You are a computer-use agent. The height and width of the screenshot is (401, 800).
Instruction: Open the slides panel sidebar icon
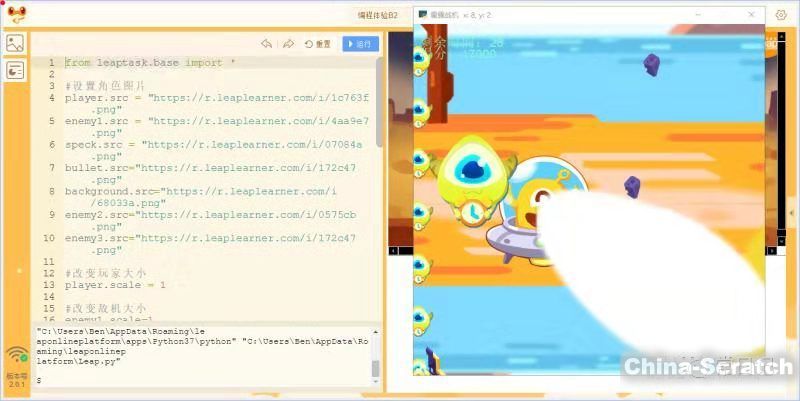pos(15,70)
